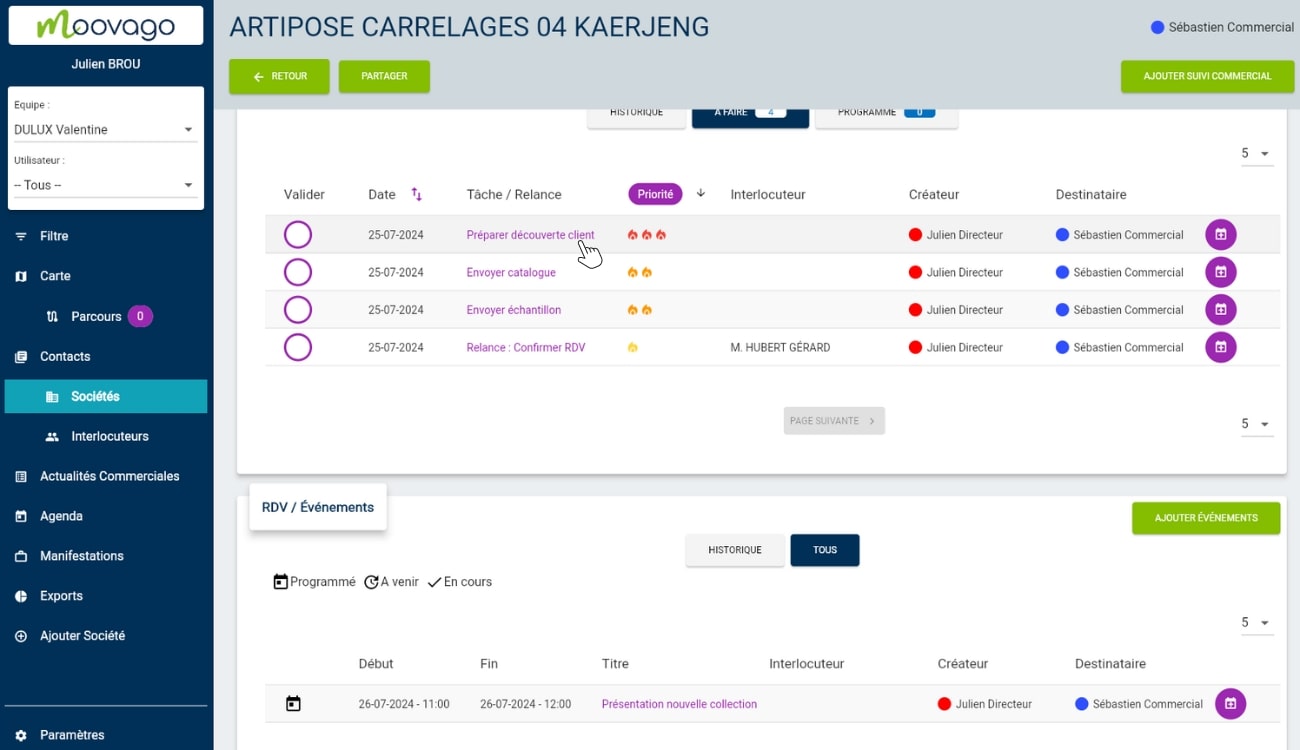Open the Utilisateur Tous dropdown

coord(105,185)
